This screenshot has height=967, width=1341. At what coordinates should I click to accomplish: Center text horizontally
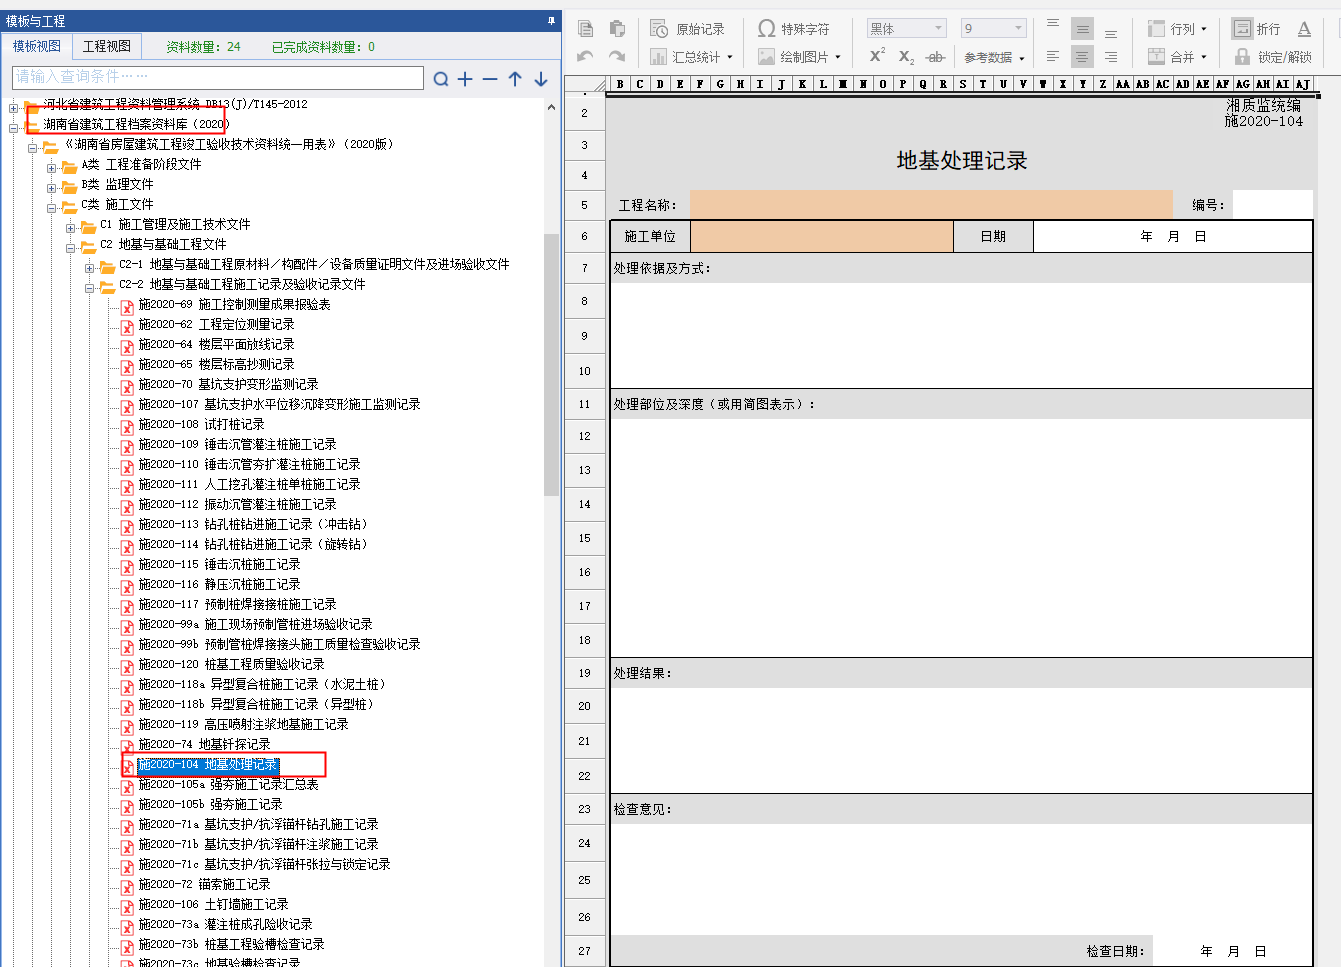[x=1082, y=57]
